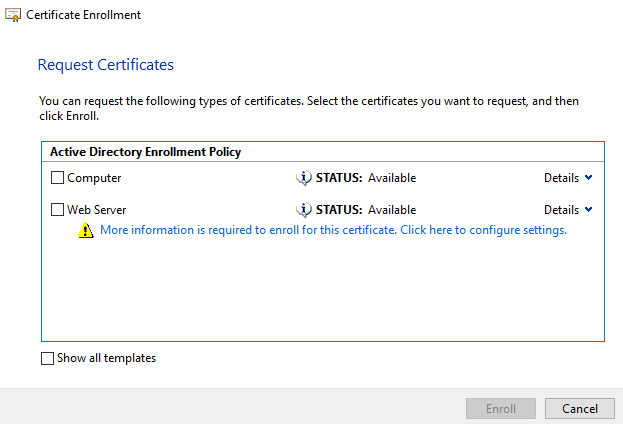Tick the Computer certificate checkbox
The height and width of the screenshot is (424, 623).
(x=57, y=178)
